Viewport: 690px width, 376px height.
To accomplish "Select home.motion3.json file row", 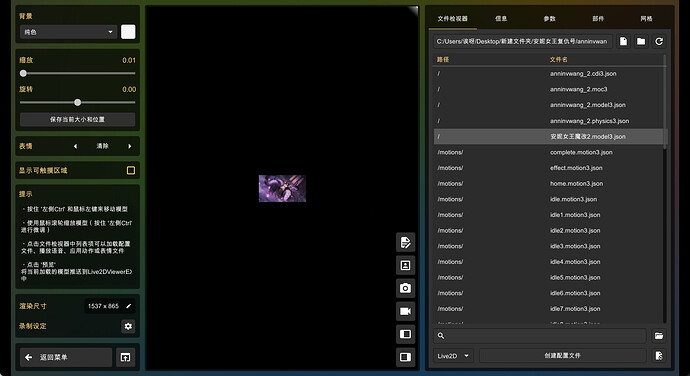I will tap(550, 184).
